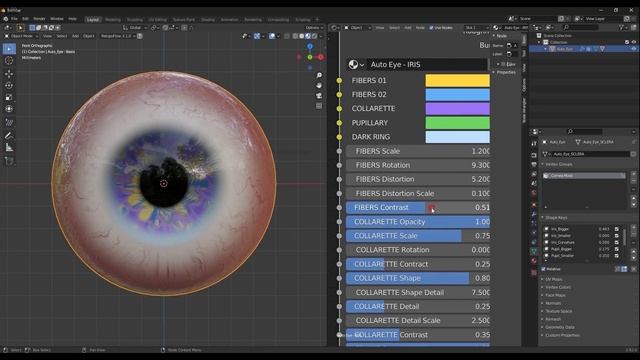Open the Object Mode dropdown
Image resolution: width=640 pixels, height=360 pixels.
point(21,36)
